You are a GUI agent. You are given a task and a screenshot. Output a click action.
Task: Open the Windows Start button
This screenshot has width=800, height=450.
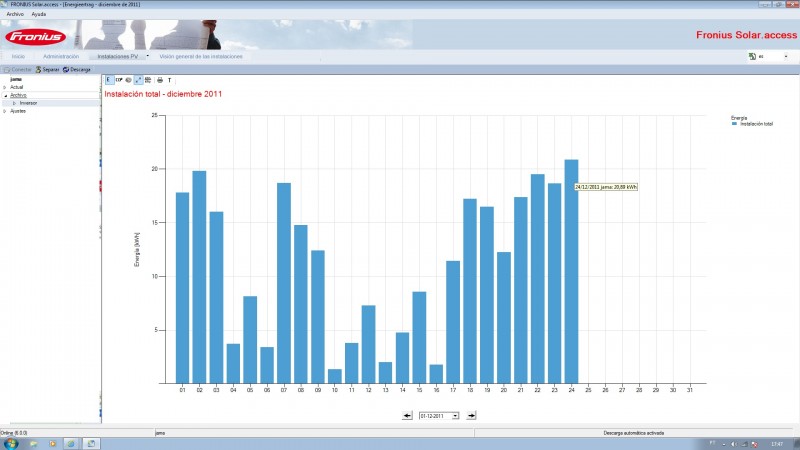[11, 443]
